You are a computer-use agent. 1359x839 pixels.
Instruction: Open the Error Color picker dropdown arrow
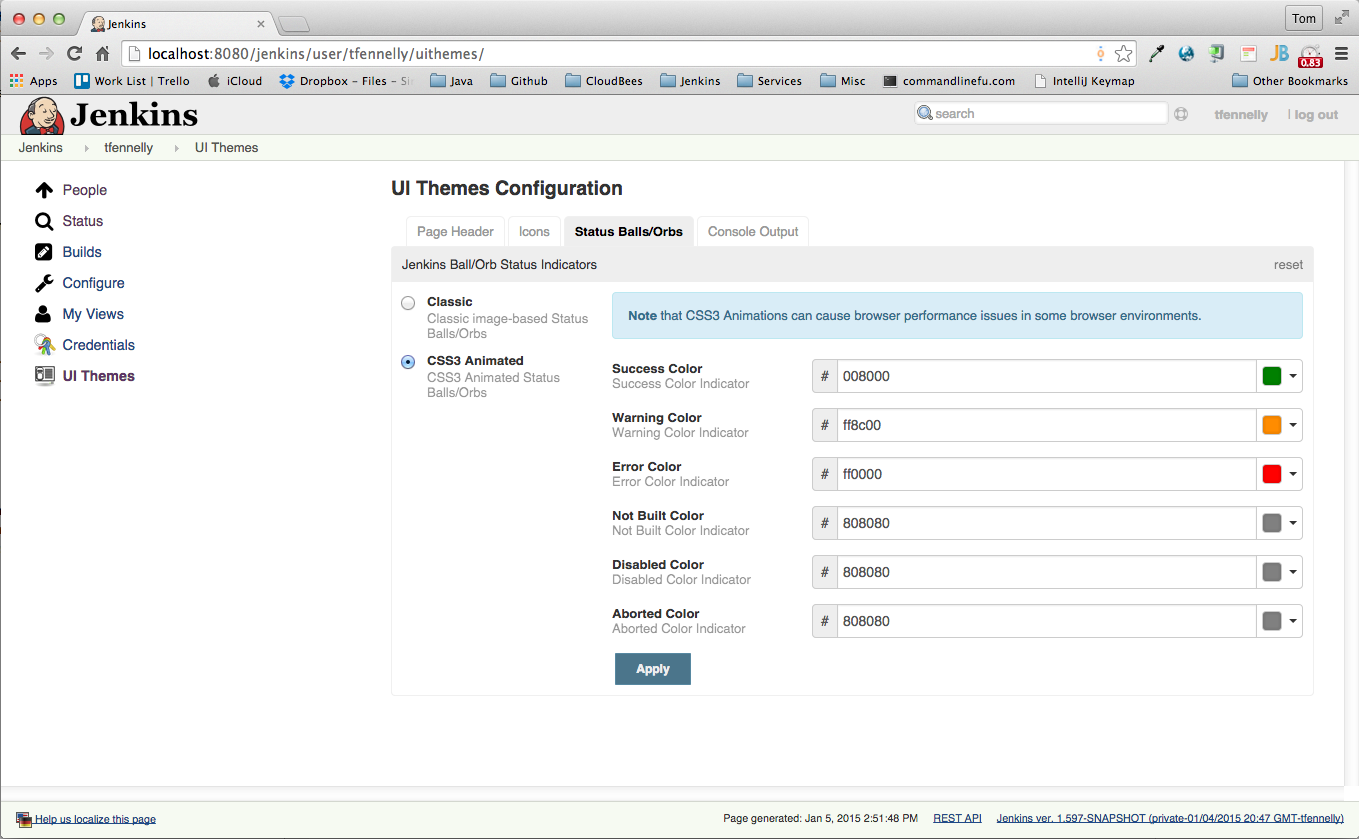(1293, 474)
